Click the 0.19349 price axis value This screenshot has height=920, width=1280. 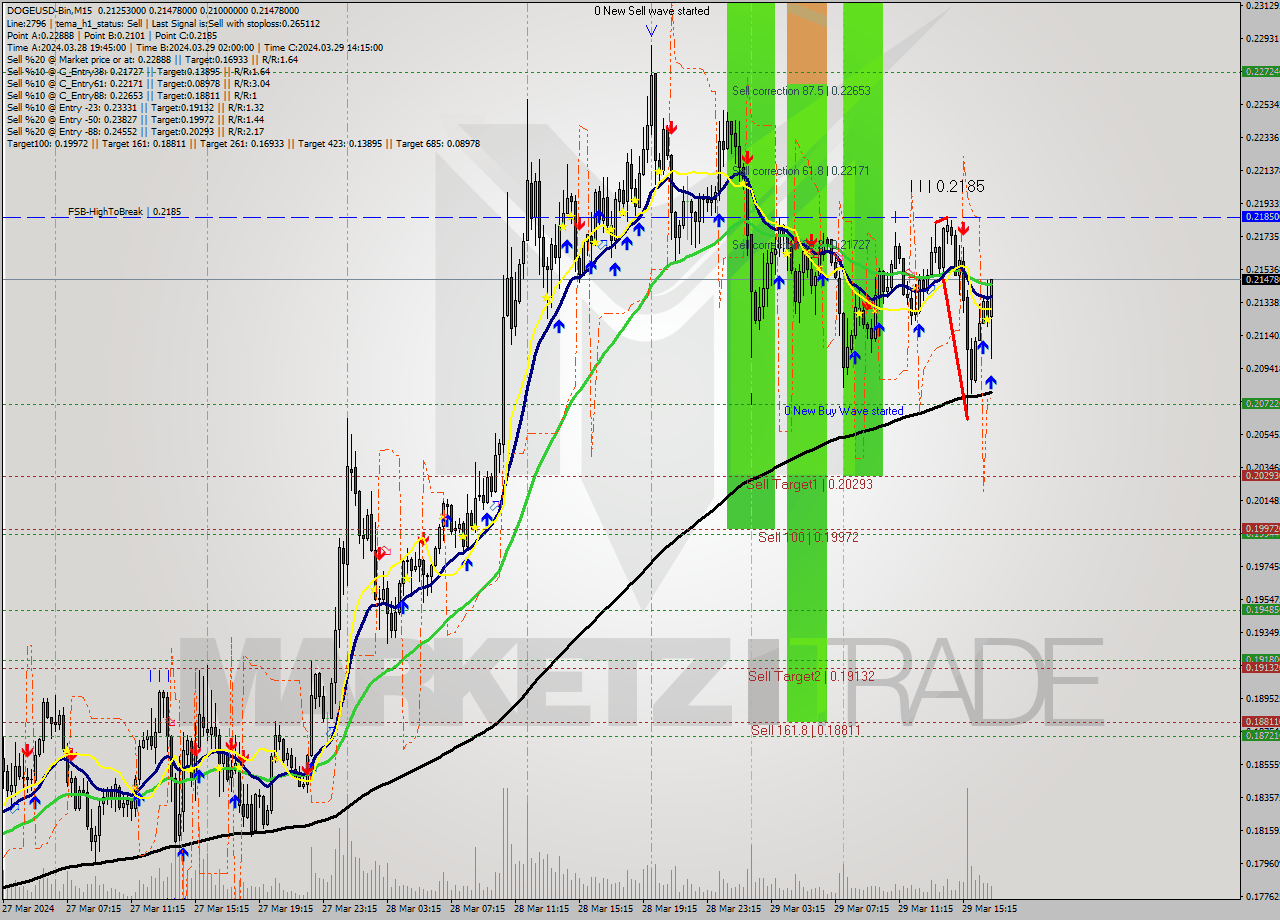[x=1262, y=633]
